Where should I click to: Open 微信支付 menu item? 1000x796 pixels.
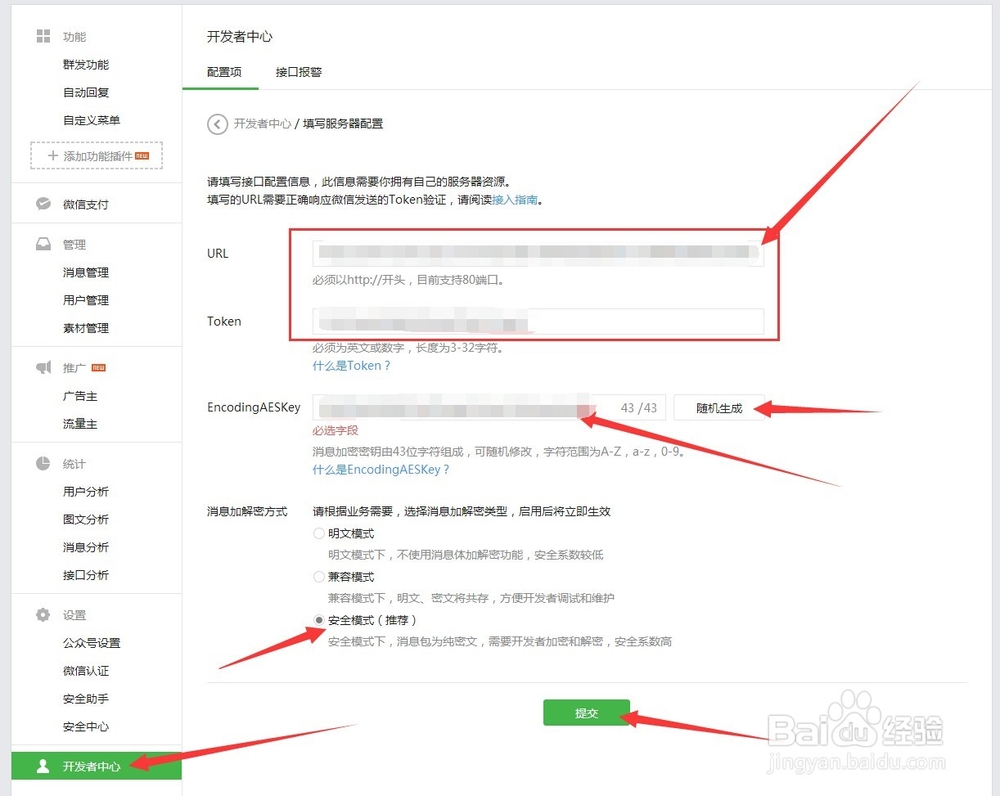(85, 204)
